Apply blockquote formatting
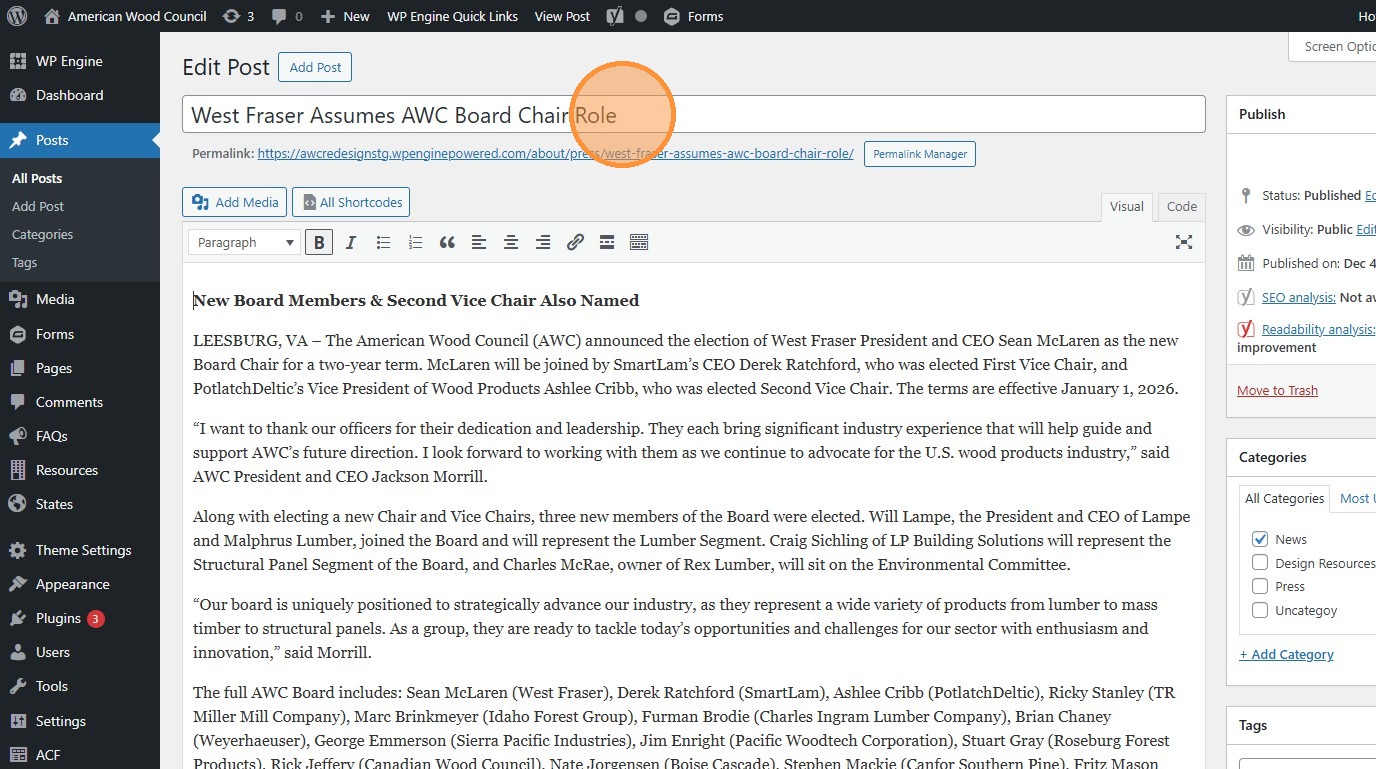 point(447,242)
